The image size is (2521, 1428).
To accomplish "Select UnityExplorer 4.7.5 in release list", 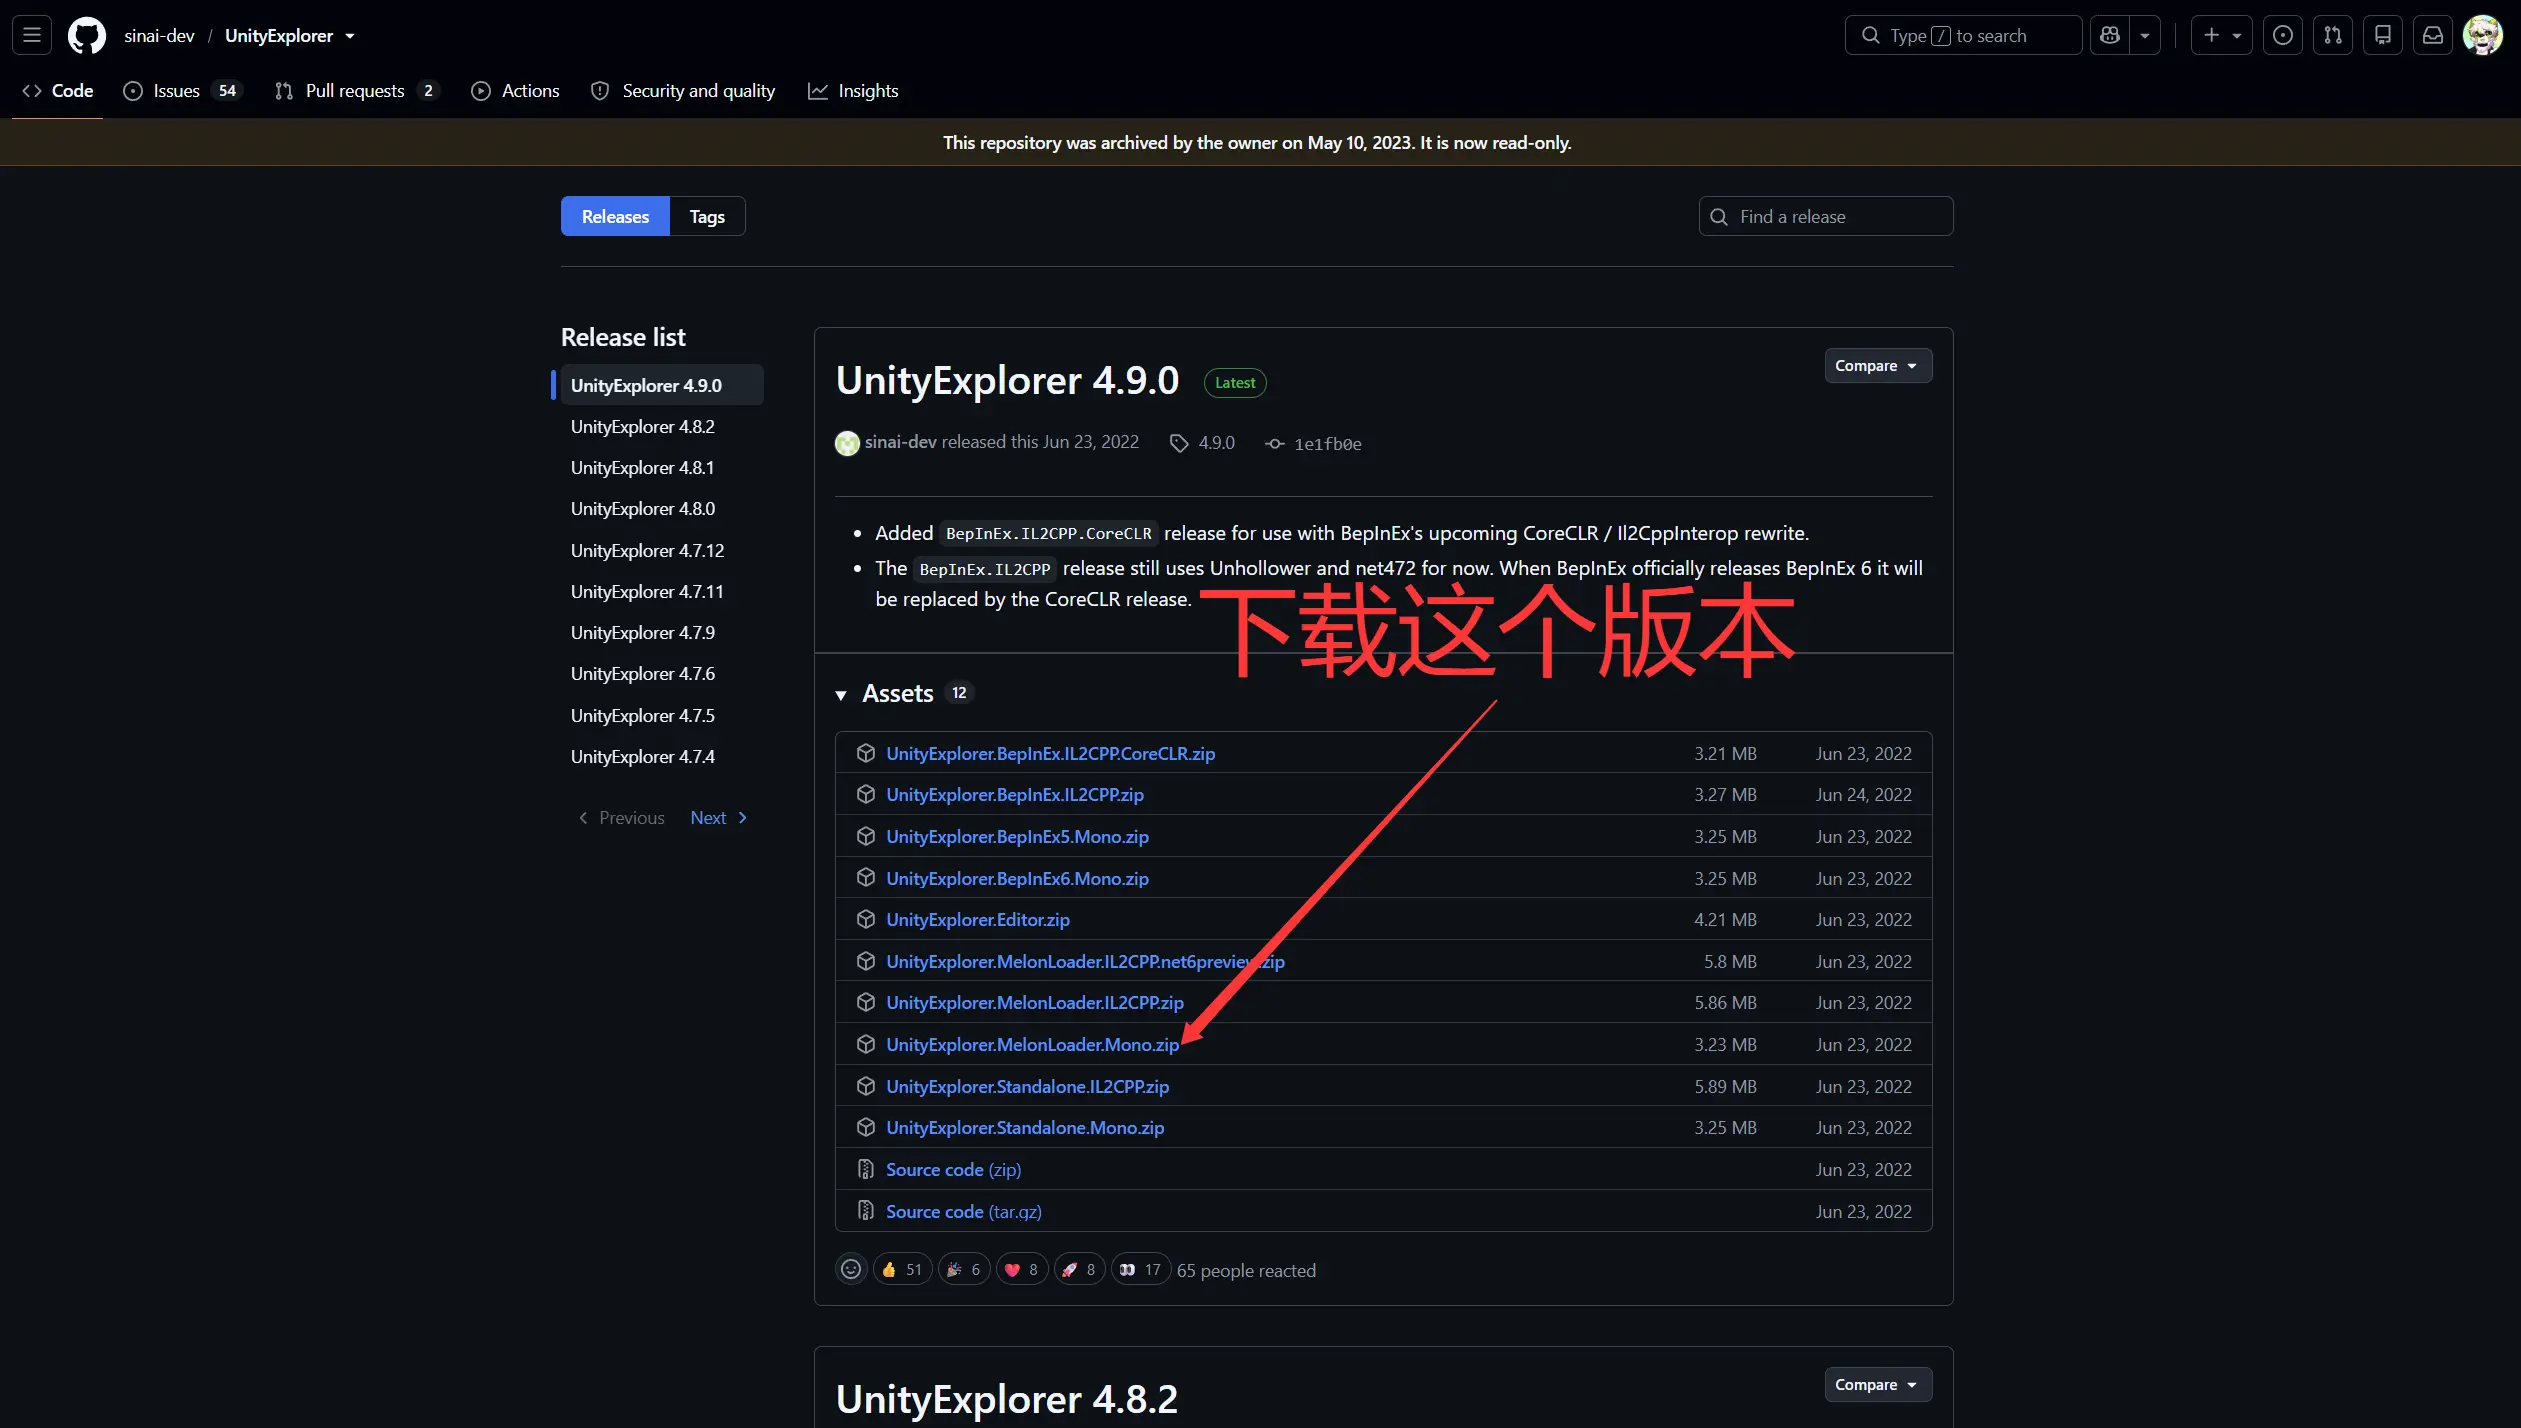I will pyautogui.click(x=662, y=716).
